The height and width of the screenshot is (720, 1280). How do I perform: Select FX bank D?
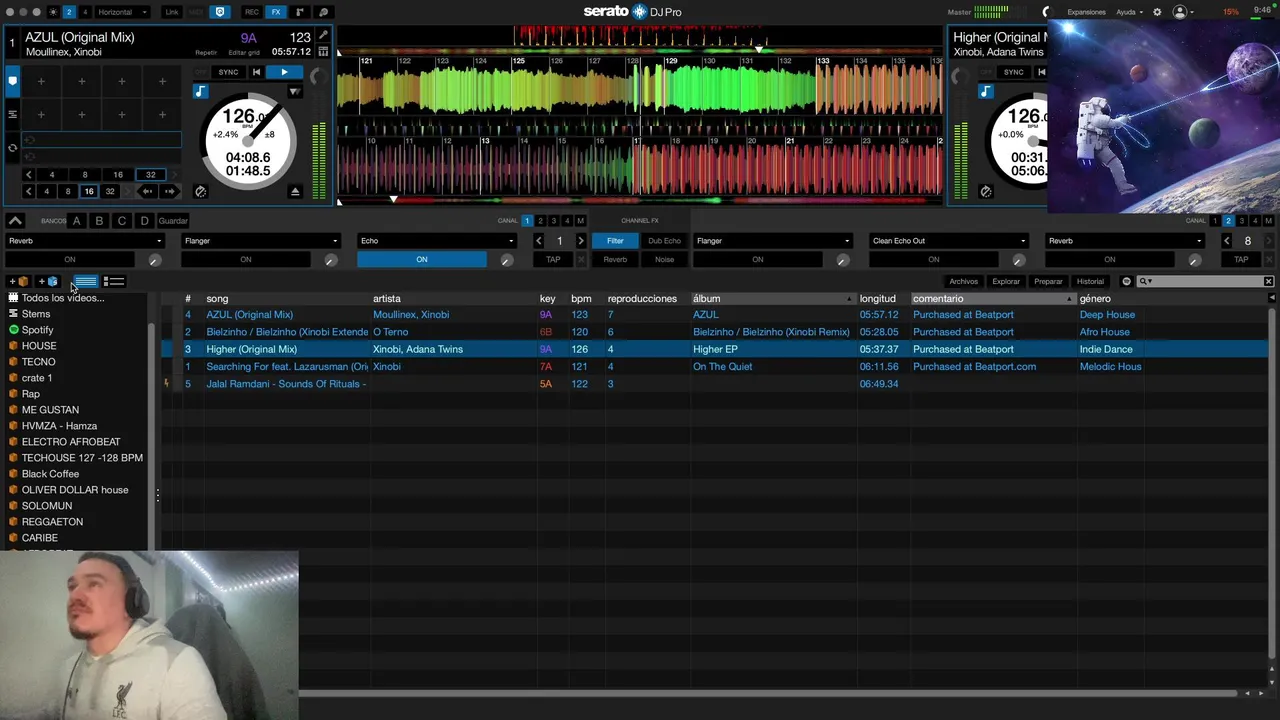(x=145, y=221)
